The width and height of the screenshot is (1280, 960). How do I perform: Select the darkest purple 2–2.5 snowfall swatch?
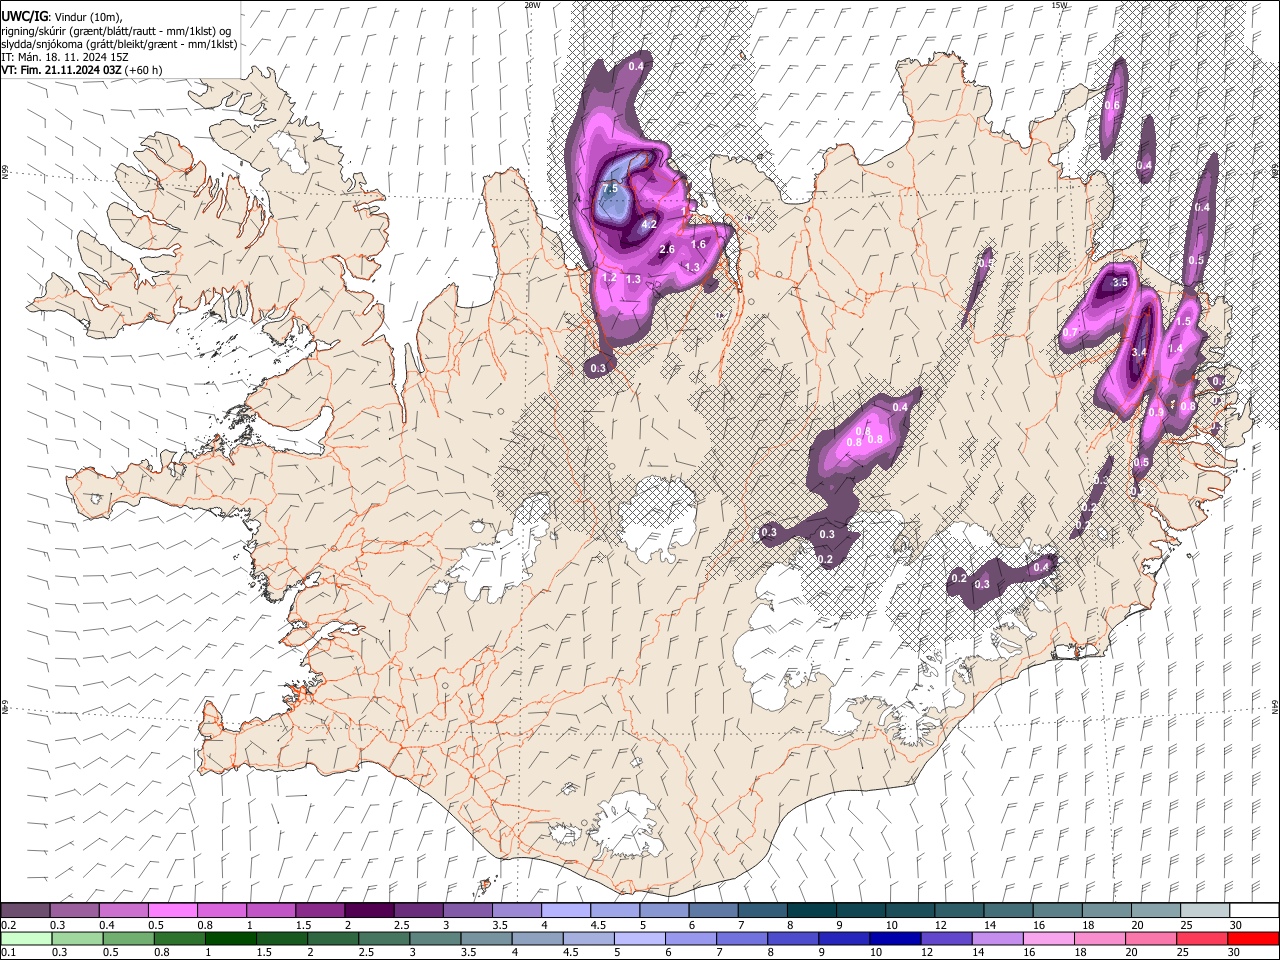point(368,911)
